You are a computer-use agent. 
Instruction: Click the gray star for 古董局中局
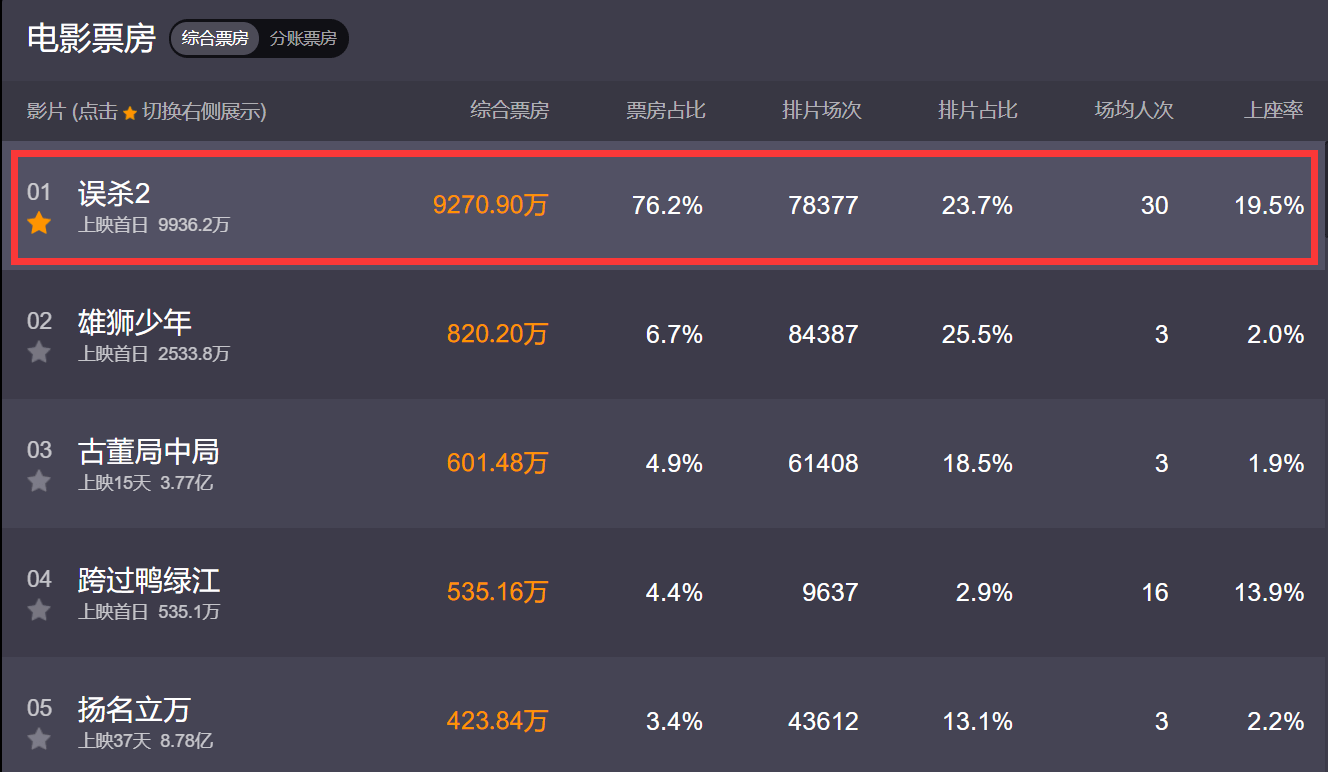pyautogui.click(x=39, y=481)
